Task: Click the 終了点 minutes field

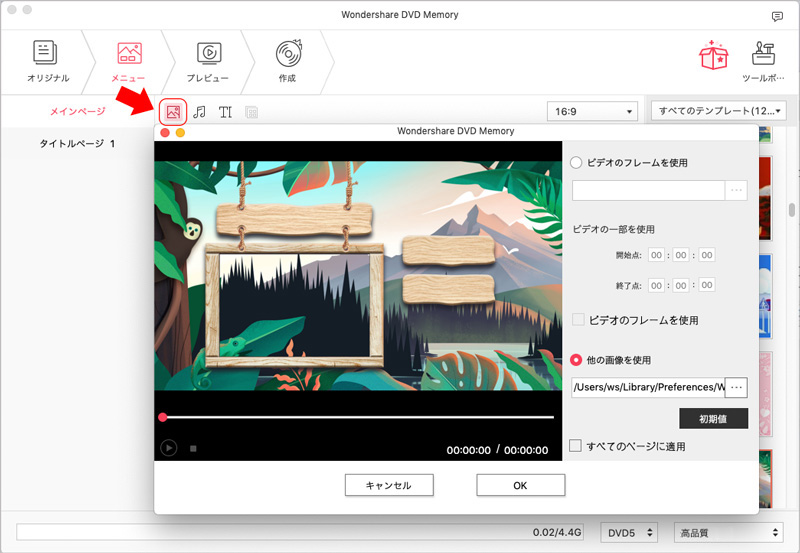Action: click(x=681, y=285)
